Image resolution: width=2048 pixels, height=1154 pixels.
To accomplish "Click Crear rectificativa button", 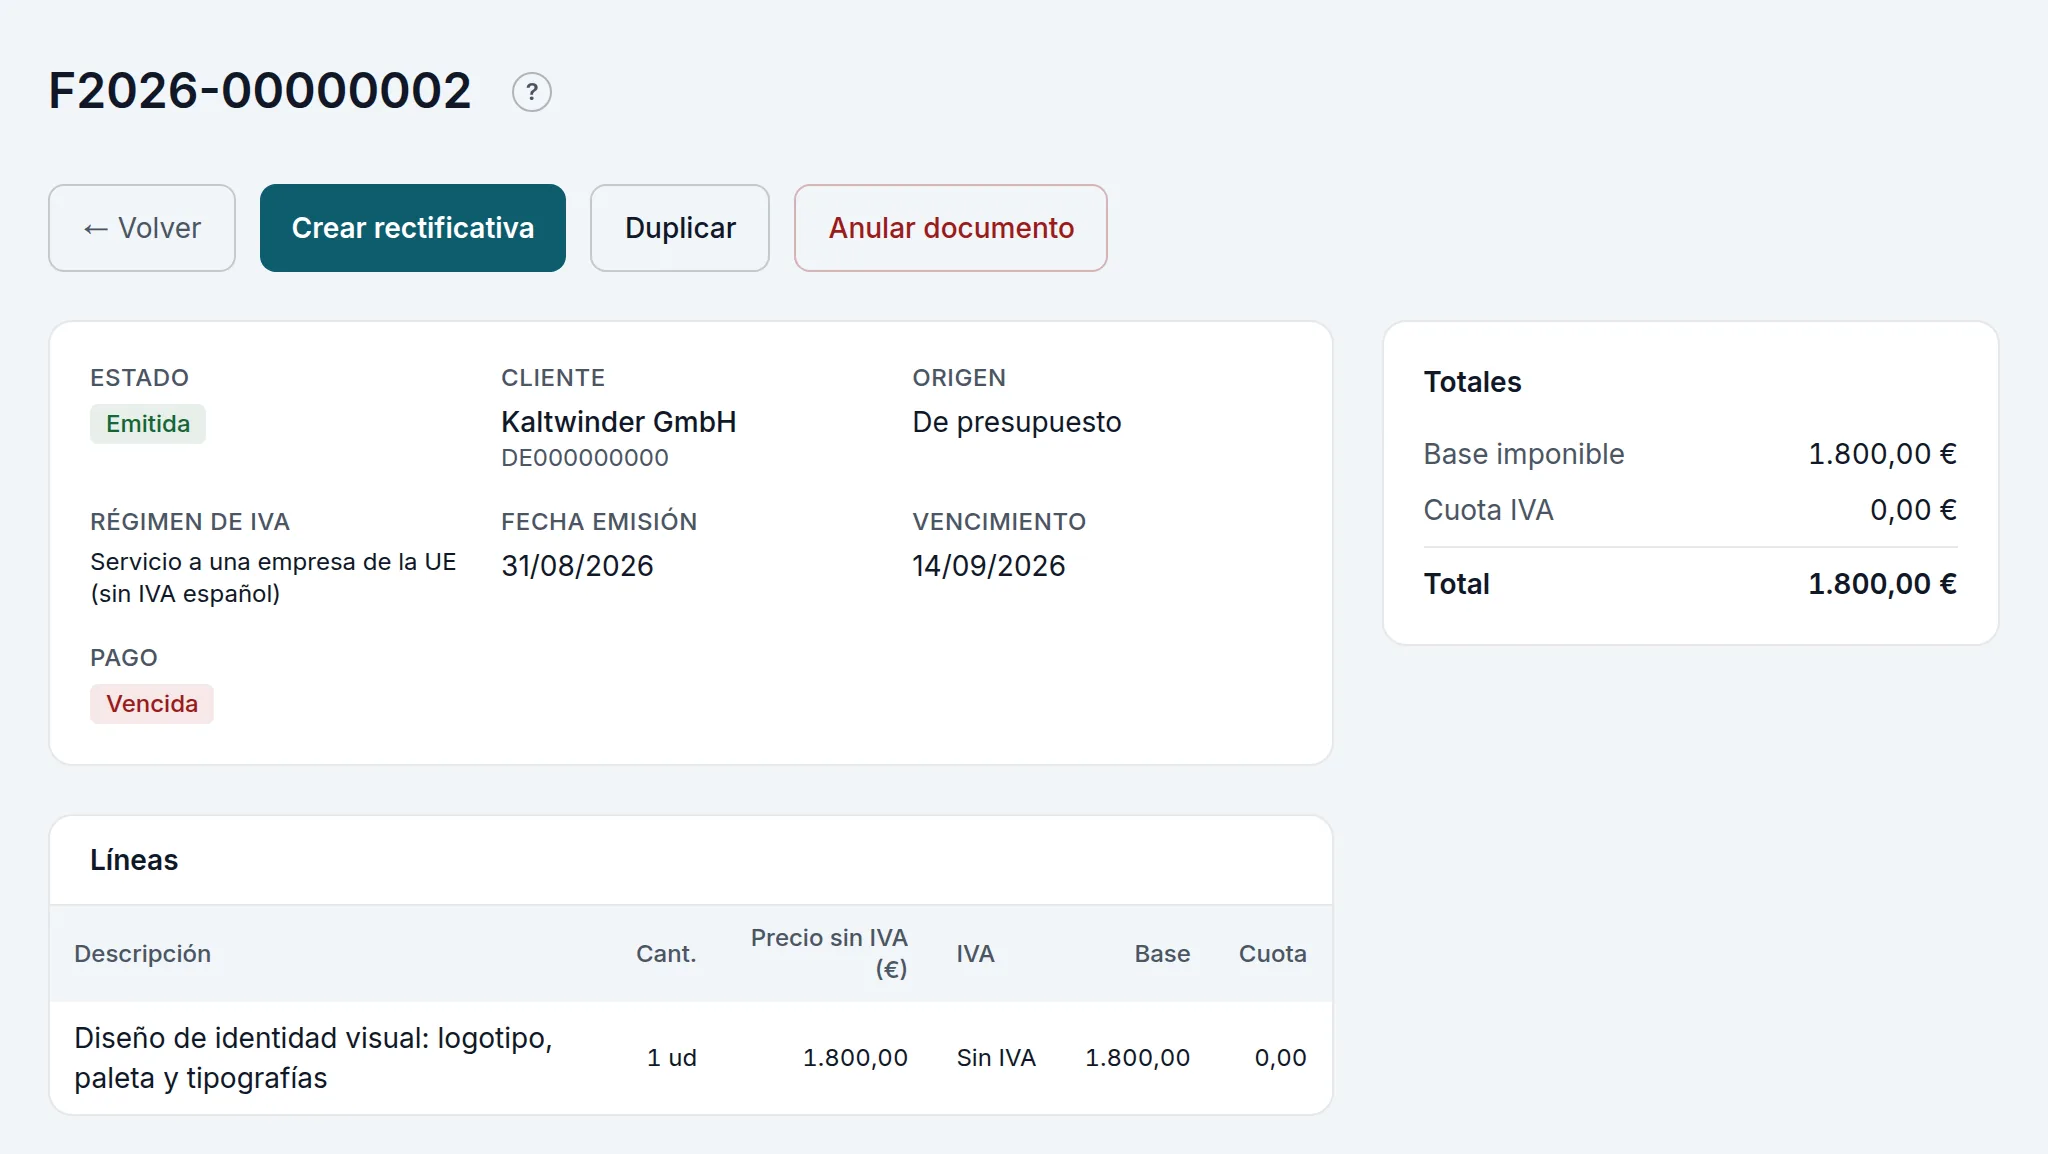I will pos(413,228).
